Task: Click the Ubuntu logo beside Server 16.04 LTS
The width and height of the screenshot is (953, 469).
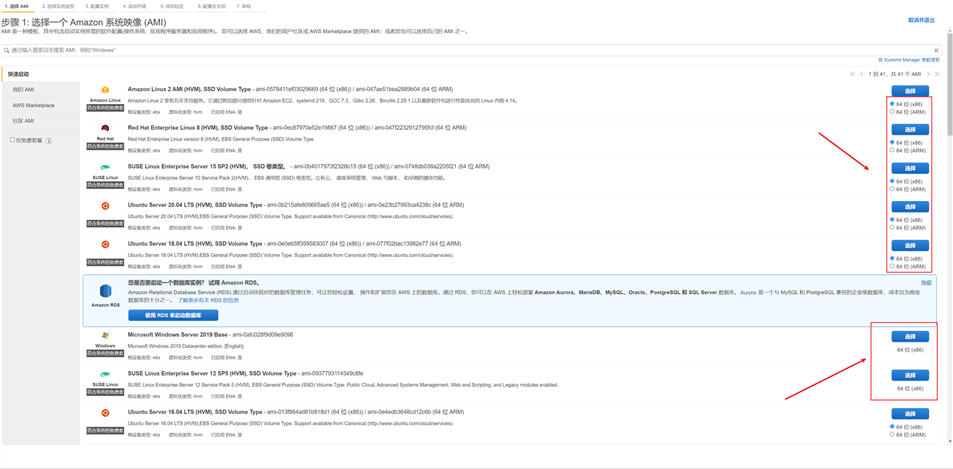Action: (105, 413)
